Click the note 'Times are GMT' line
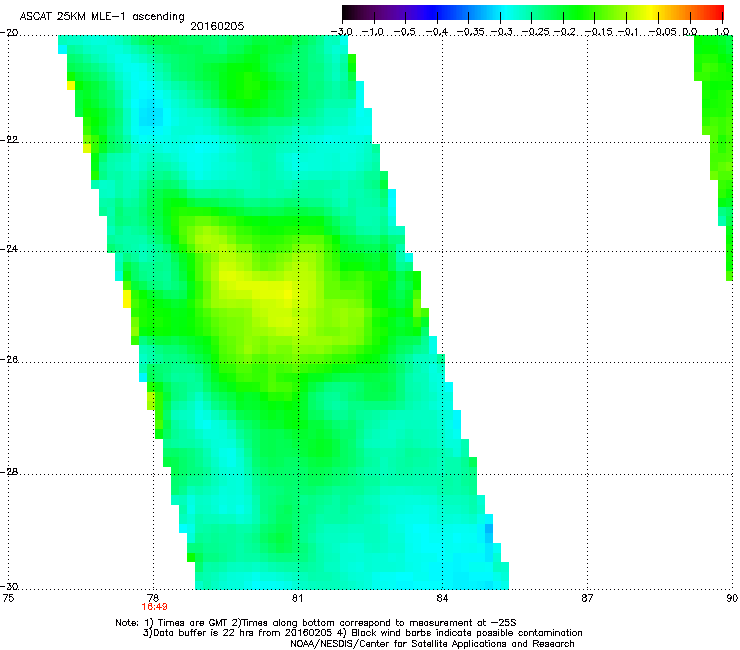Viewport: 740px width, 650px height. (316, 623)
